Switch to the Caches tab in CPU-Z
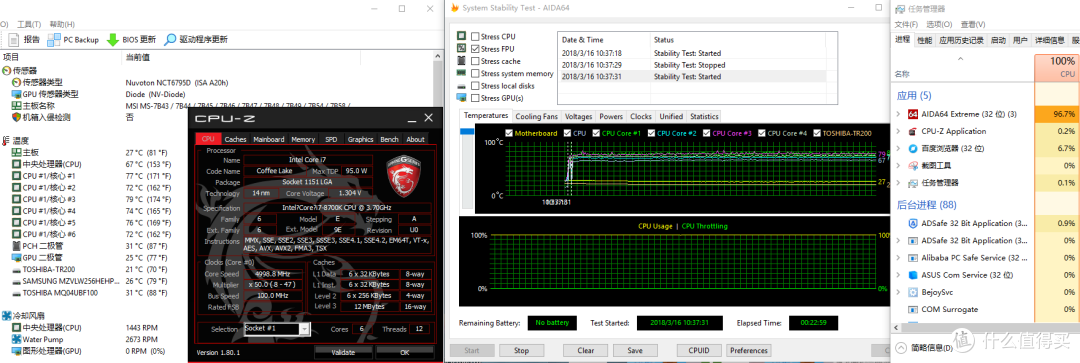Screen dimensions: 1080x363 click(x=236, y=139)
